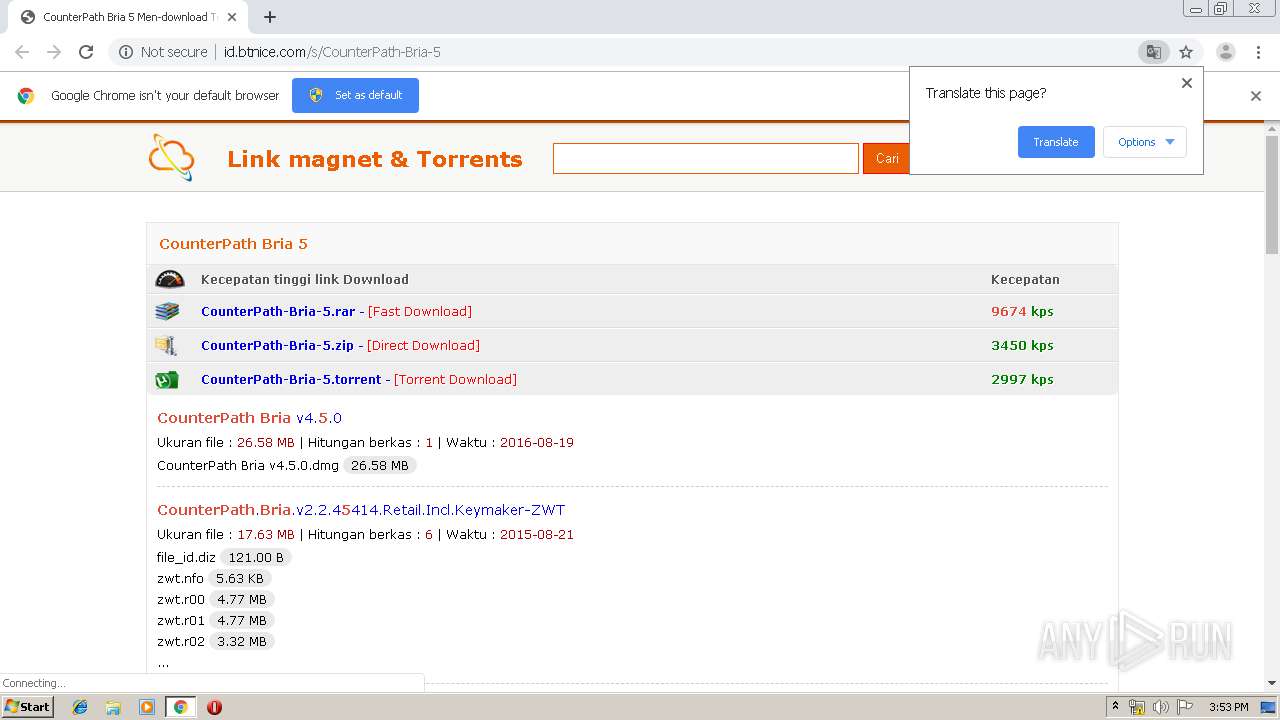Click the taskbar clock showing 3:53 PM
1280x720 pixels.
[1228, 707]
